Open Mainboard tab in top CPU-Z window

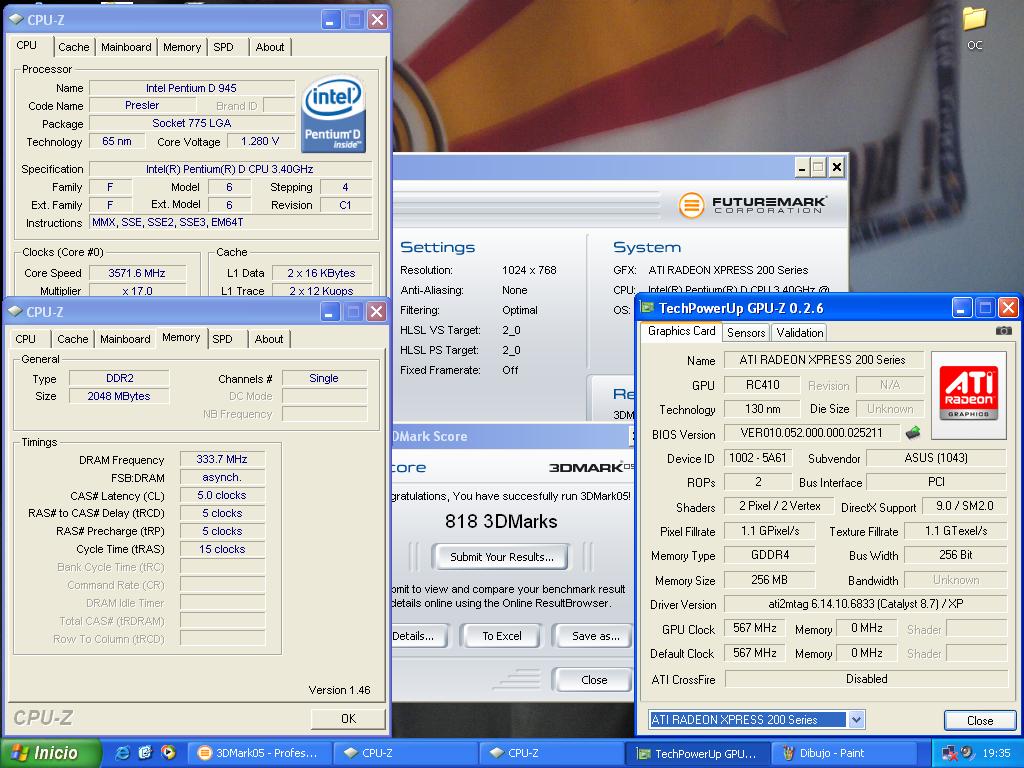click(x=126, y=47)
